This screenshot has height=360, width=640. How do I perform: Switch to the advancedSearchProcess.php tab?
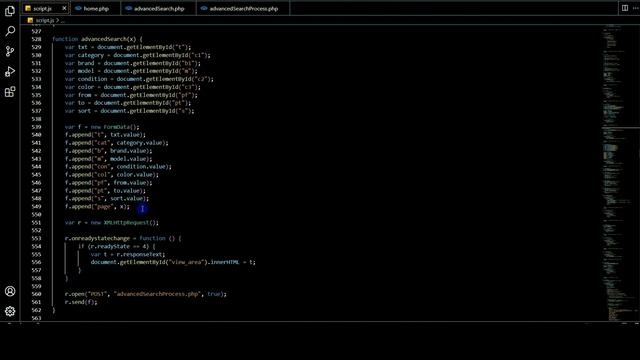243,9
